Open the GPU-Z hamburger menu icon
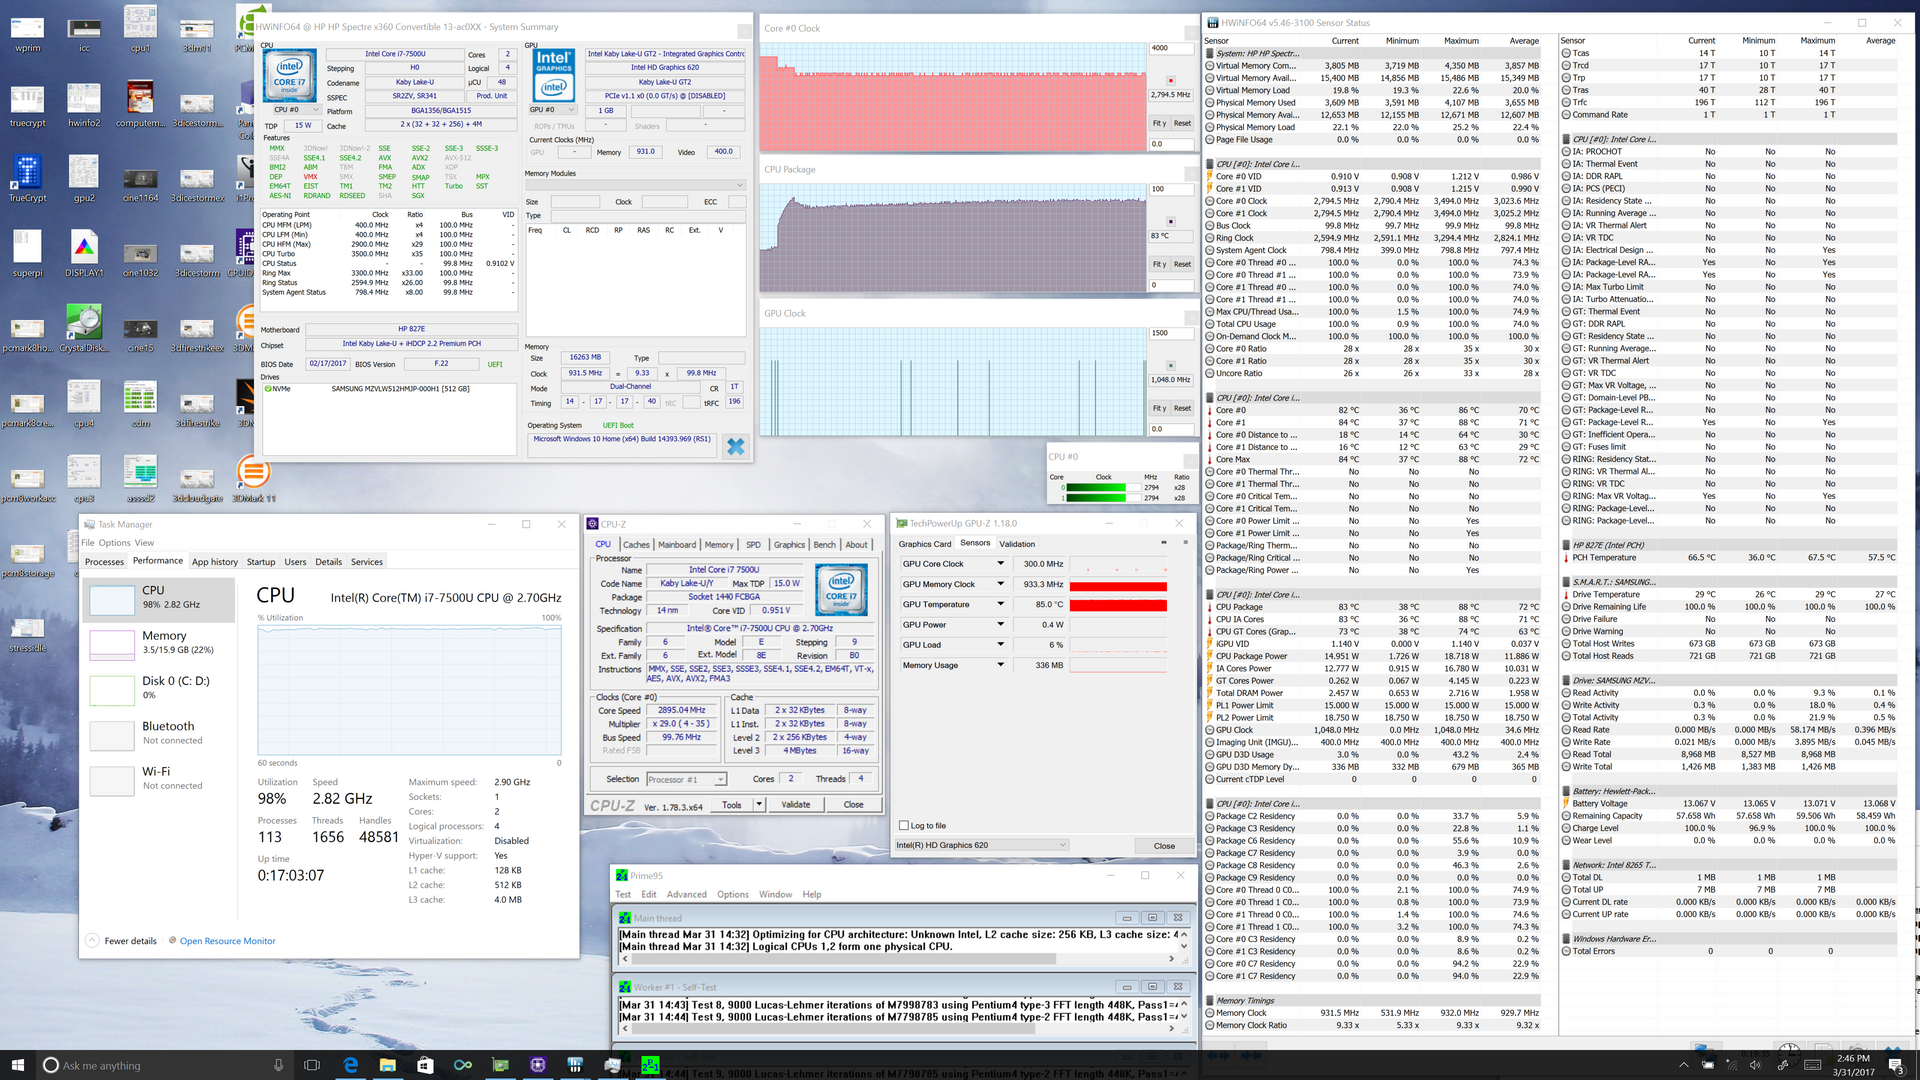 pos(1185,543)
